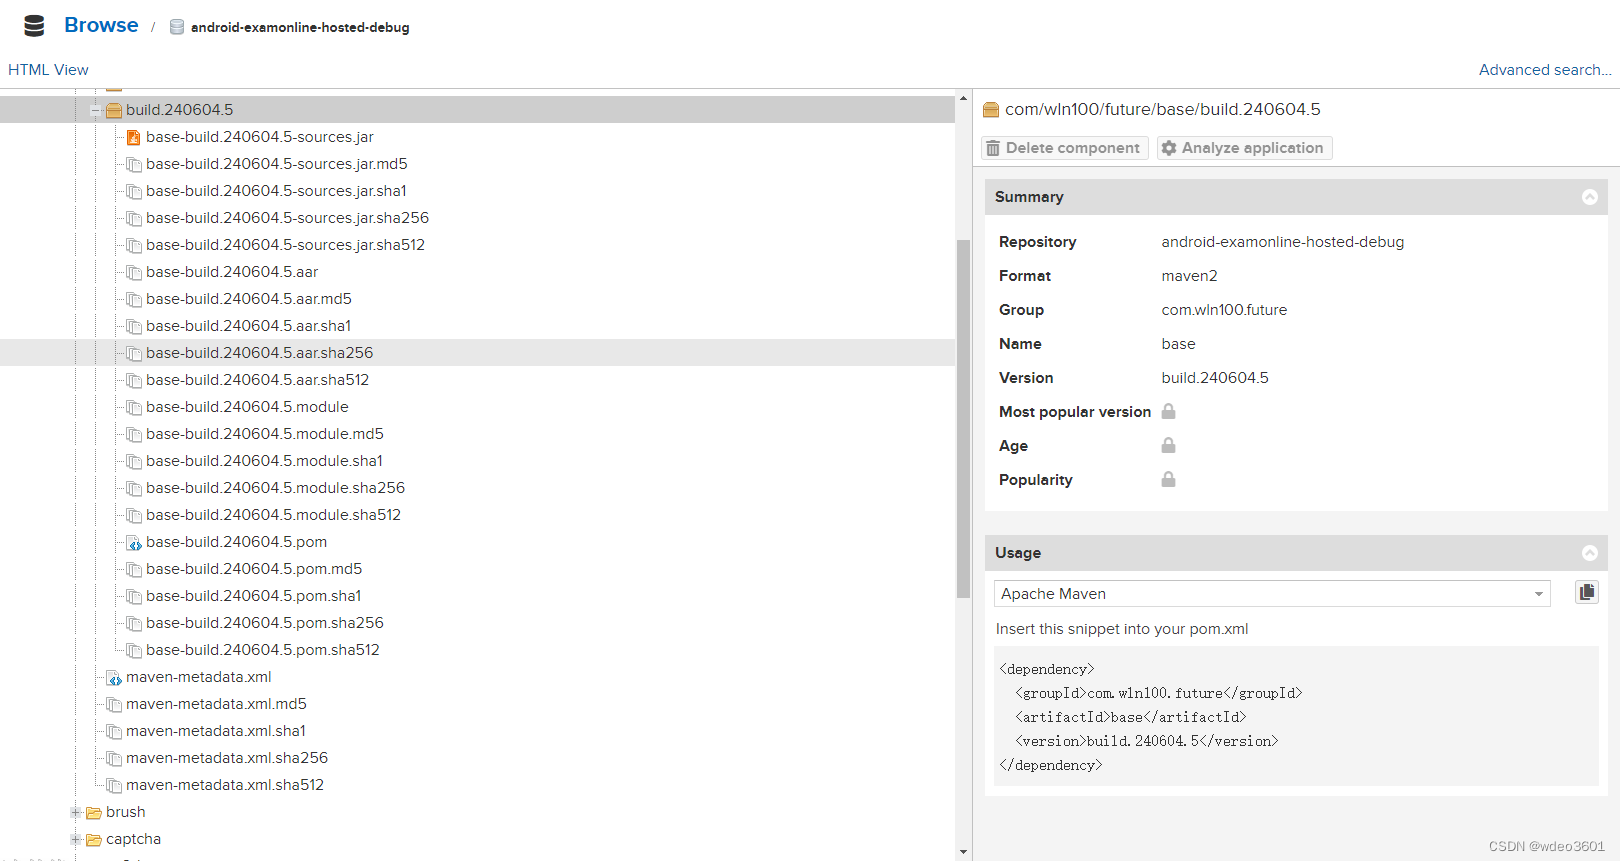Click the tree scrollbar down arrow
Viewport: 1620px width, 861px height.
click(x=963, y=852)
